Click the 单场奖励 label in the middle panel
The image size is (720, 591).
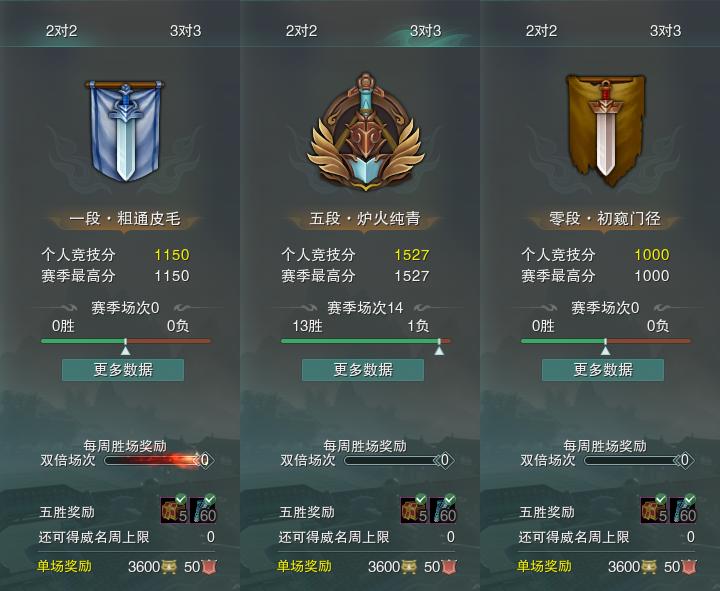pos(304,566)
